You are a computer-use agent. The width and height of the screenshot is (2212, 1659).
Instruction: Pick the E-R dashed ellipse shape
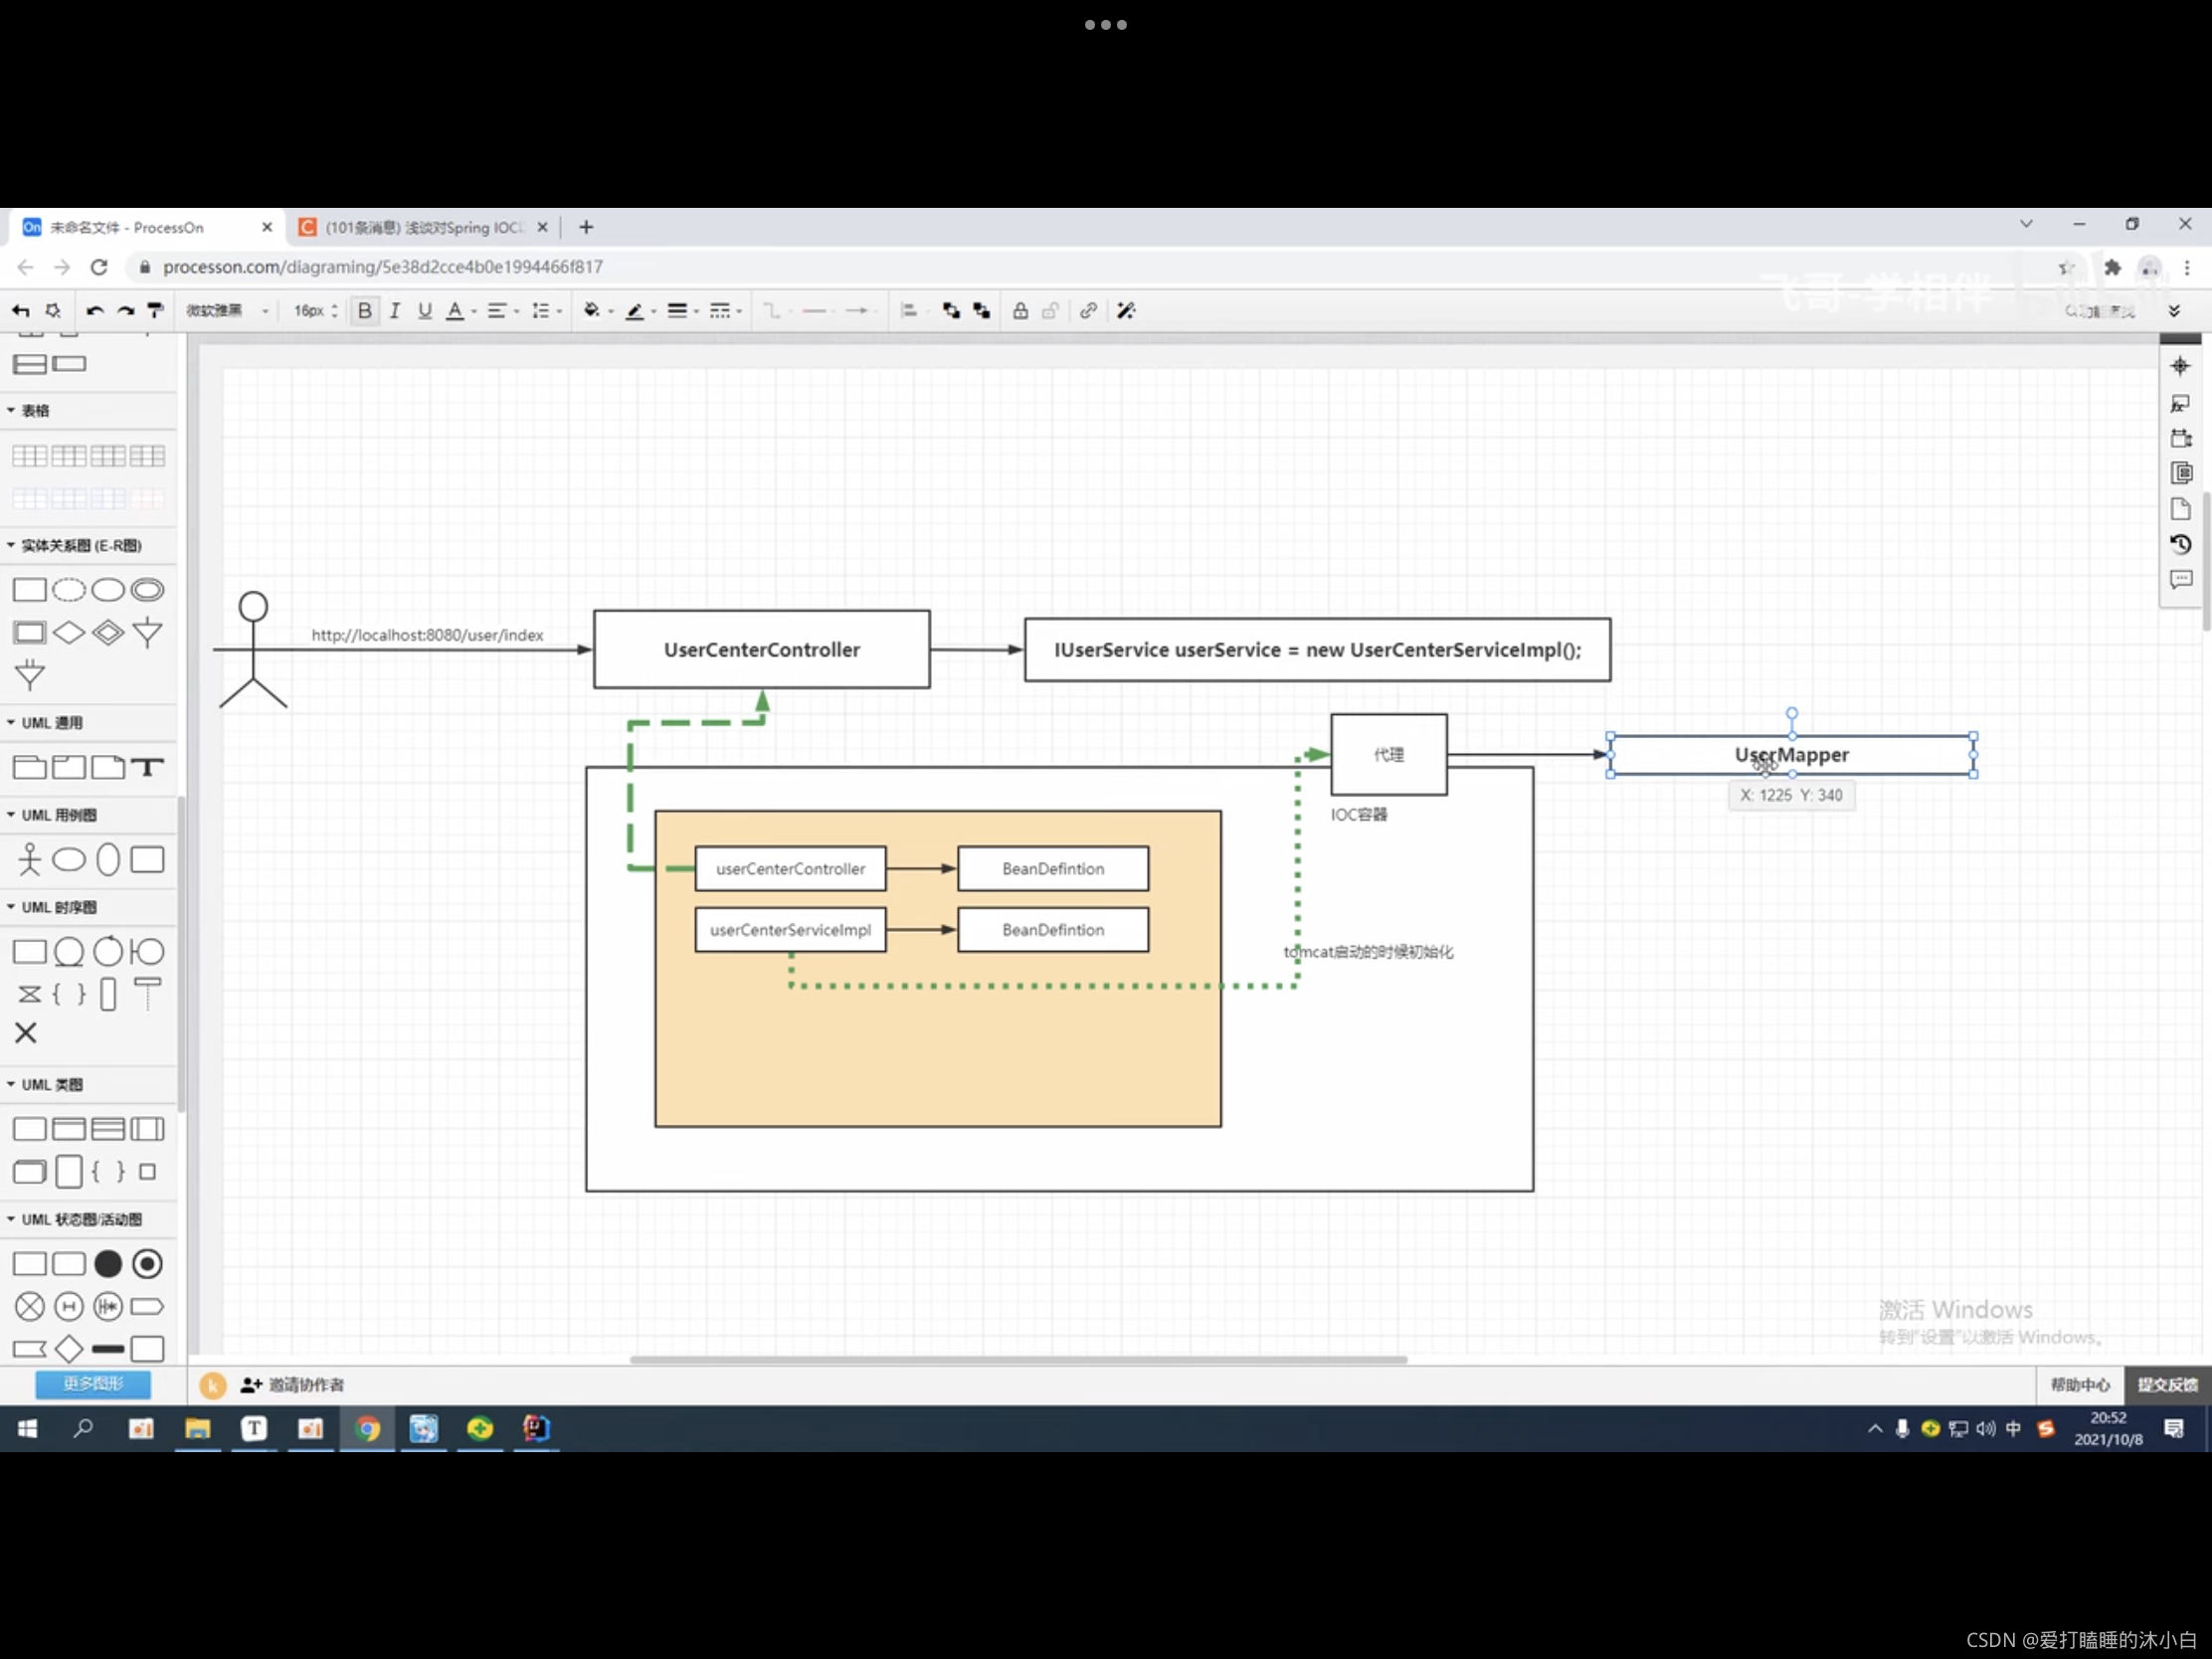(x=68, y=590)
